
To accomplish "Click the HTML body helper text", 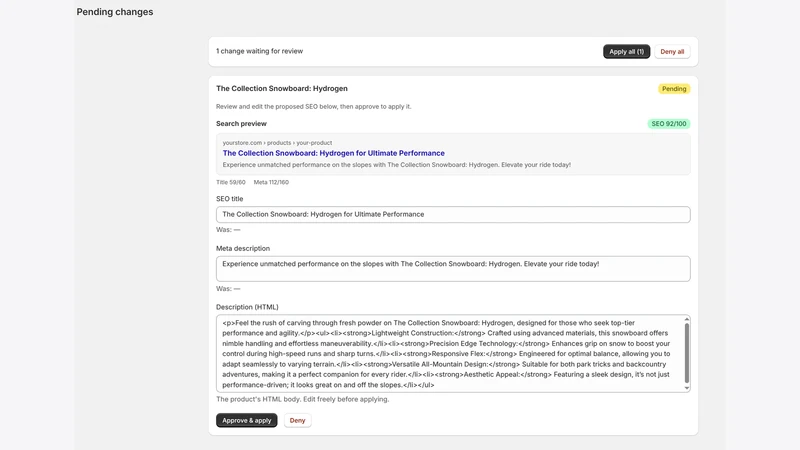I will [x=303, y=399].
